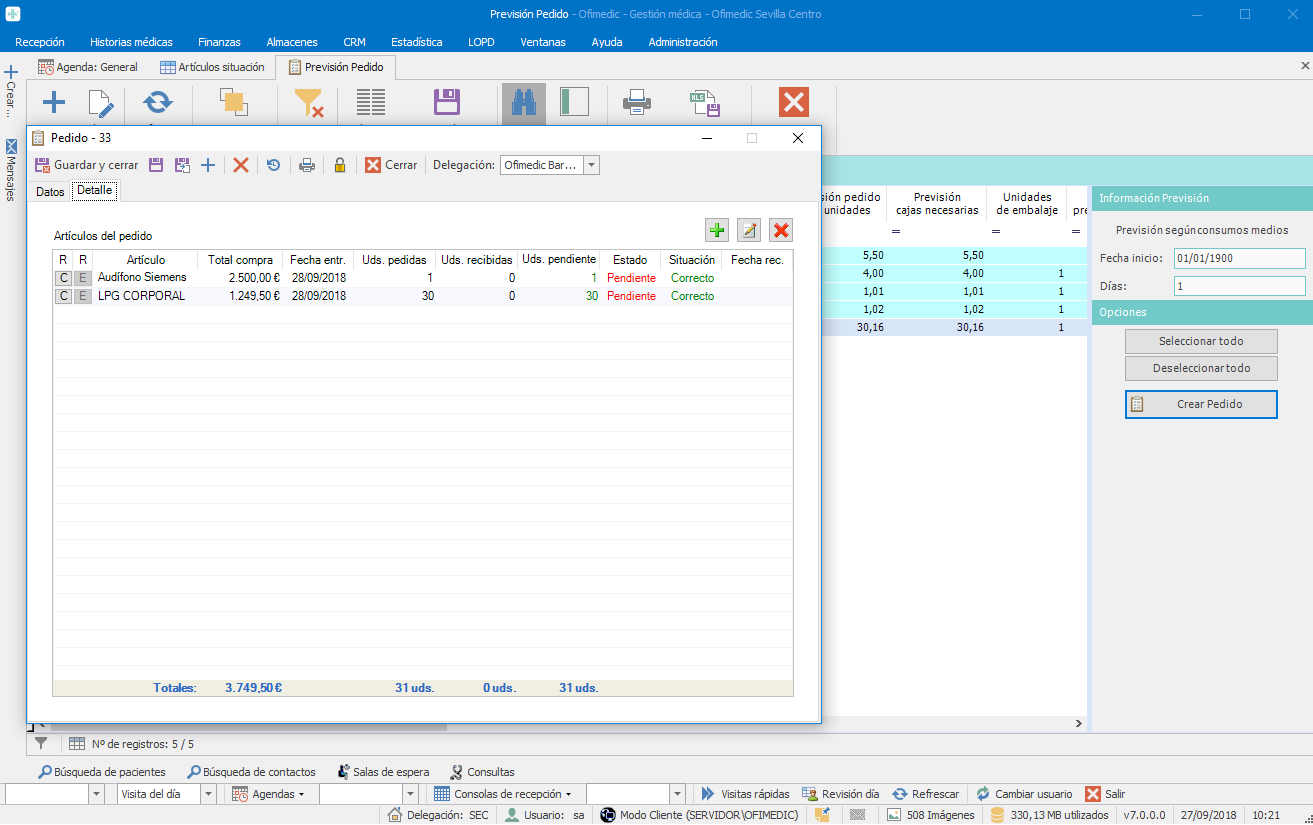This screenshot has height=825, width=1313.
Task: Toggle the C button on Audífono Siemens row
Action: 63,278
